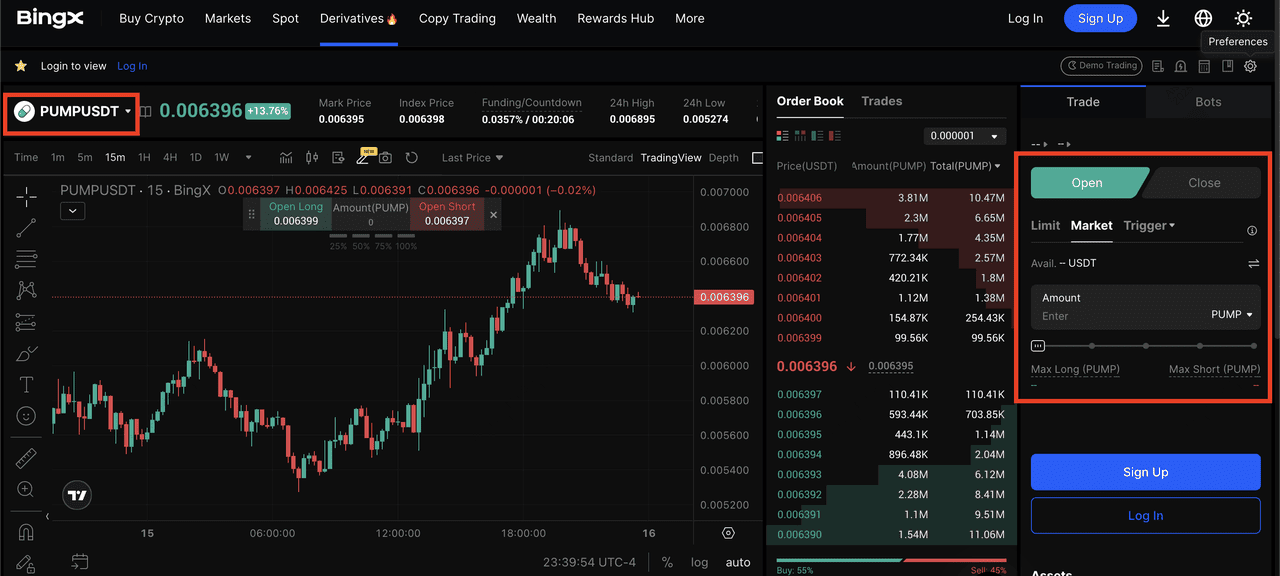Screen dimensions: 1280x576
Task: Show buy orders only view icon
Action: point(818,135)
